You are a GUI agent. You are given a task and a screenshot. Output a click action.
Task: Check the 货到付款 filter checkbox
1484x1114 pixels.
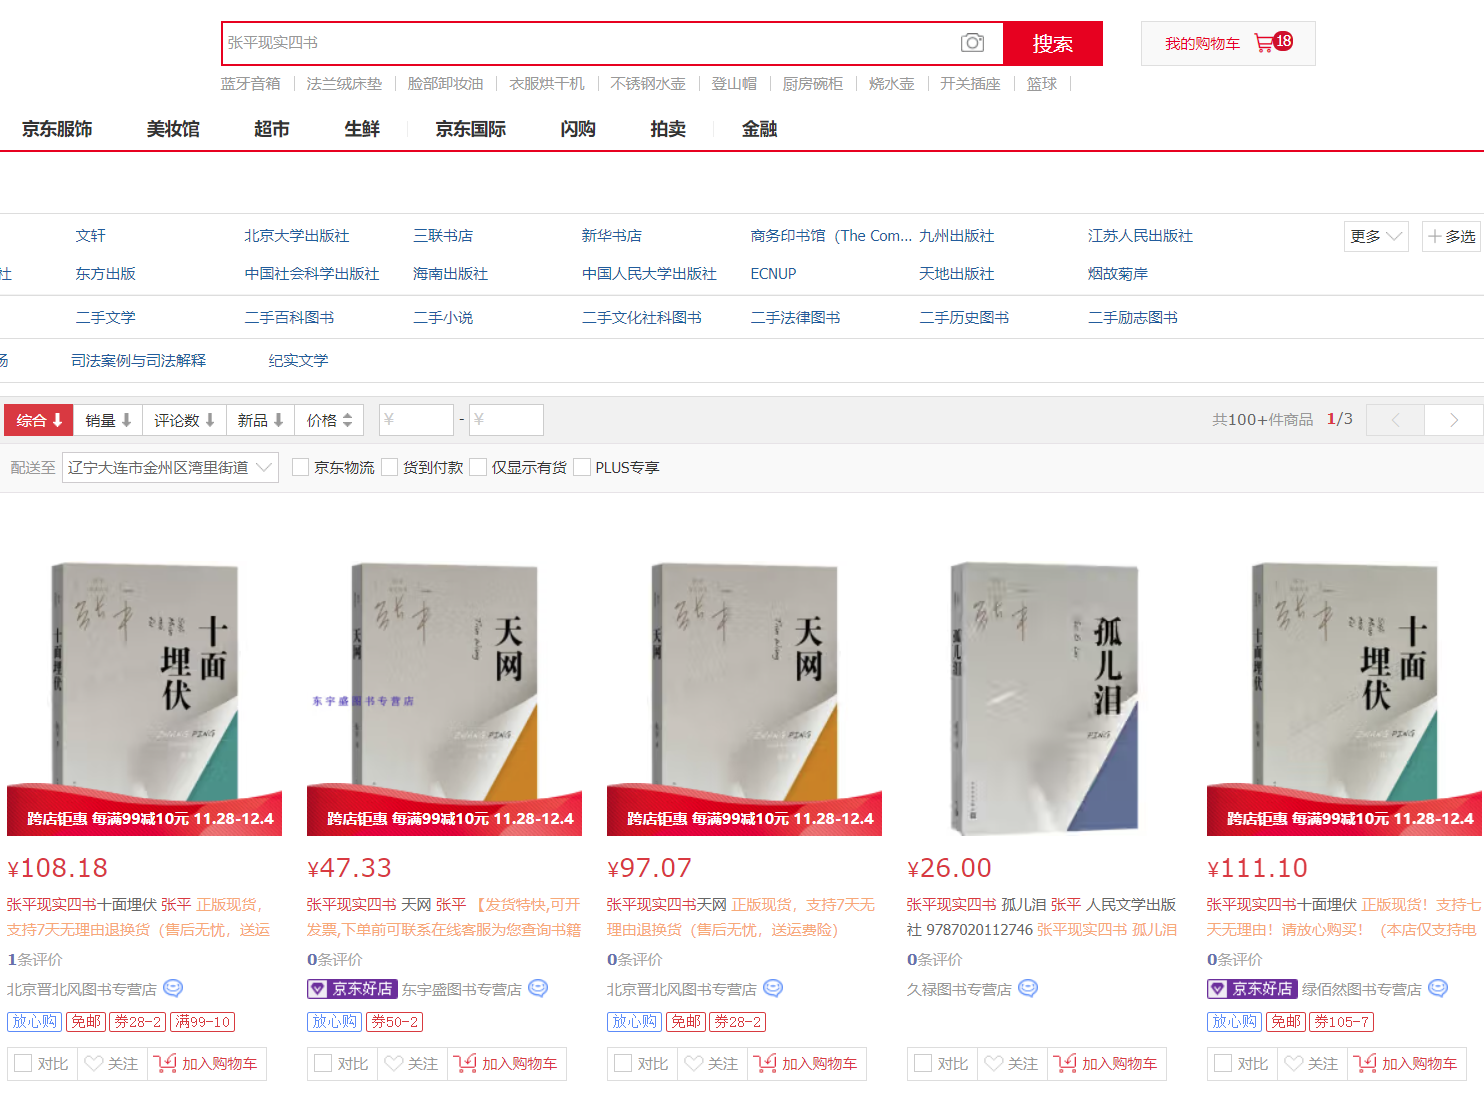(x=389, y=467)
